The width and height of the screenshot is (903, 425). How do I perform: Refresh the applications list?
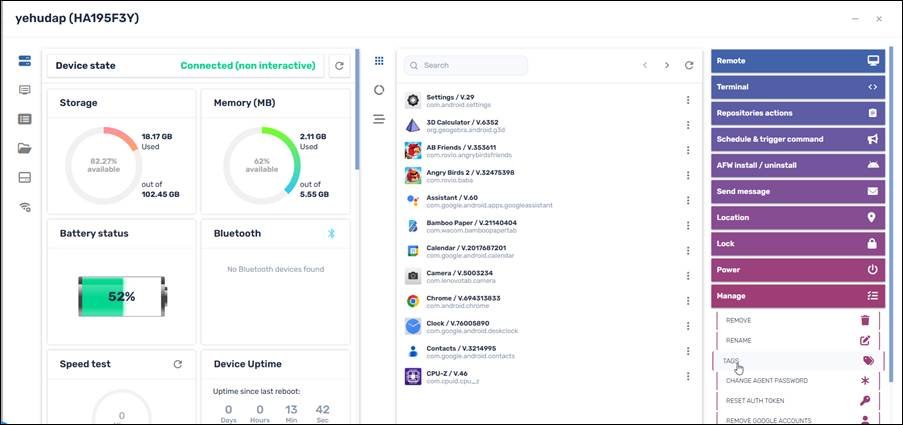pyautogui.click(x=689, y=66)
